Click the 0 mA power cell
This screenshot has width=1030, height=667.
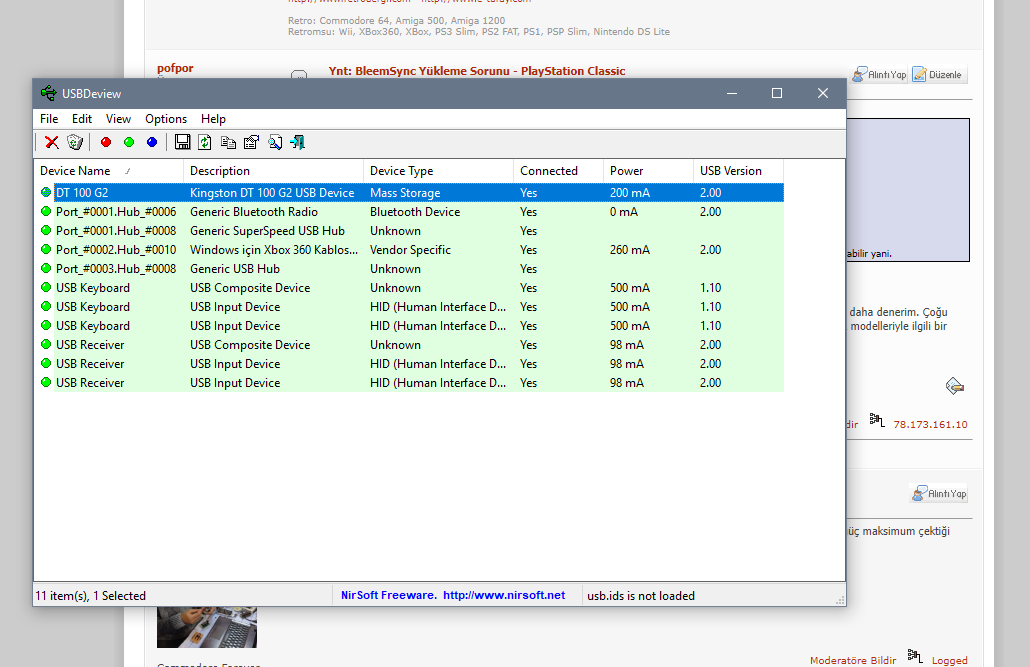point(623,212)
